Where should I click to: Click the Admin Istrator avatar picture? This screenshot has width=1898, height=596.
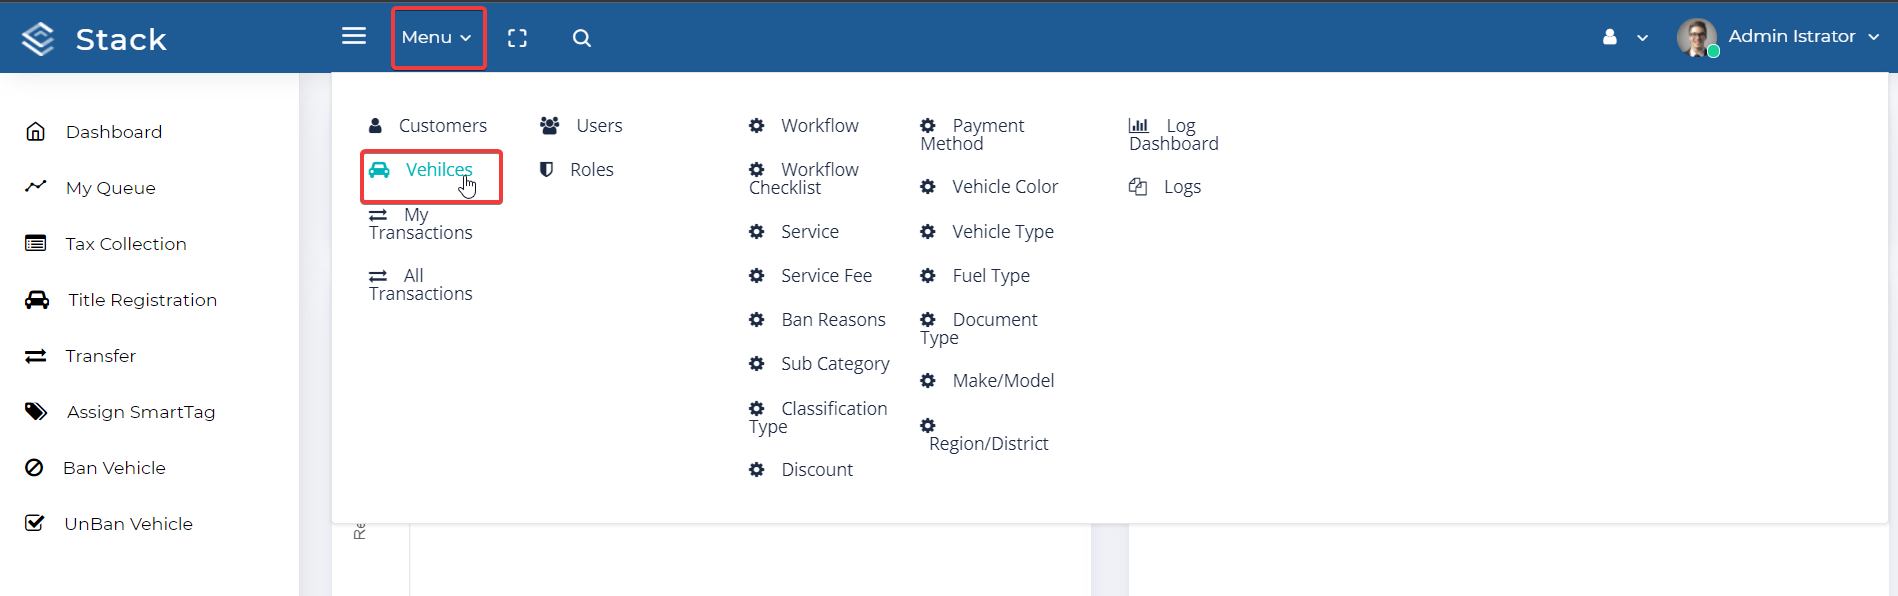1697,38
